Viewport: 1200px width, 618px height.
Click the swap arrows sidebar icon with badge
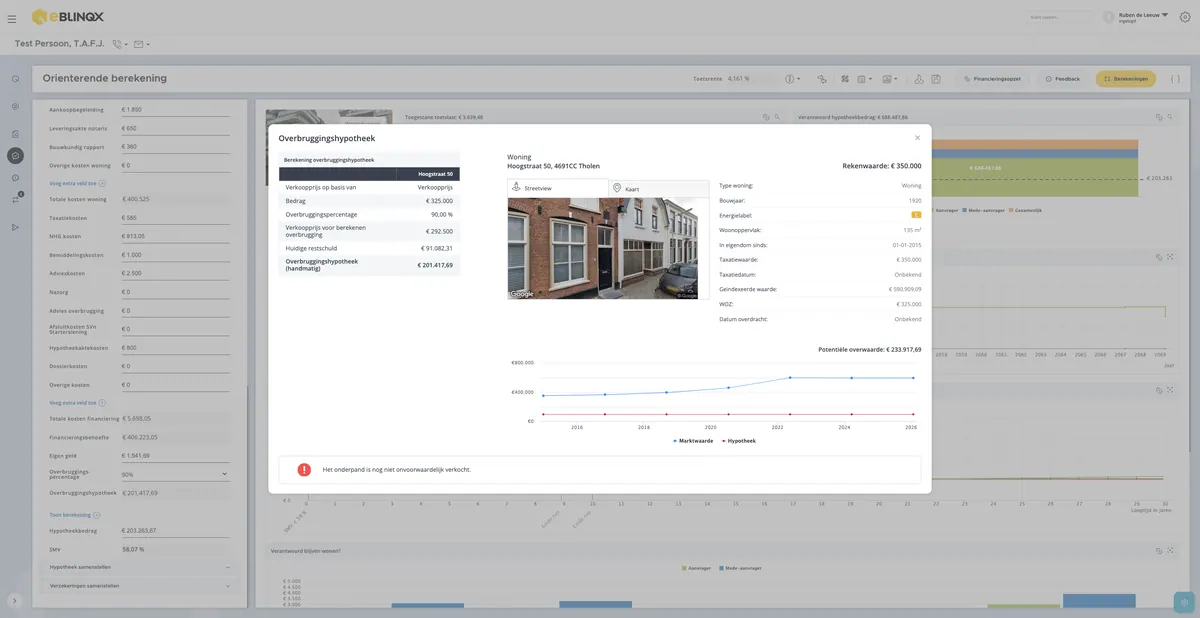click(15, 199)
